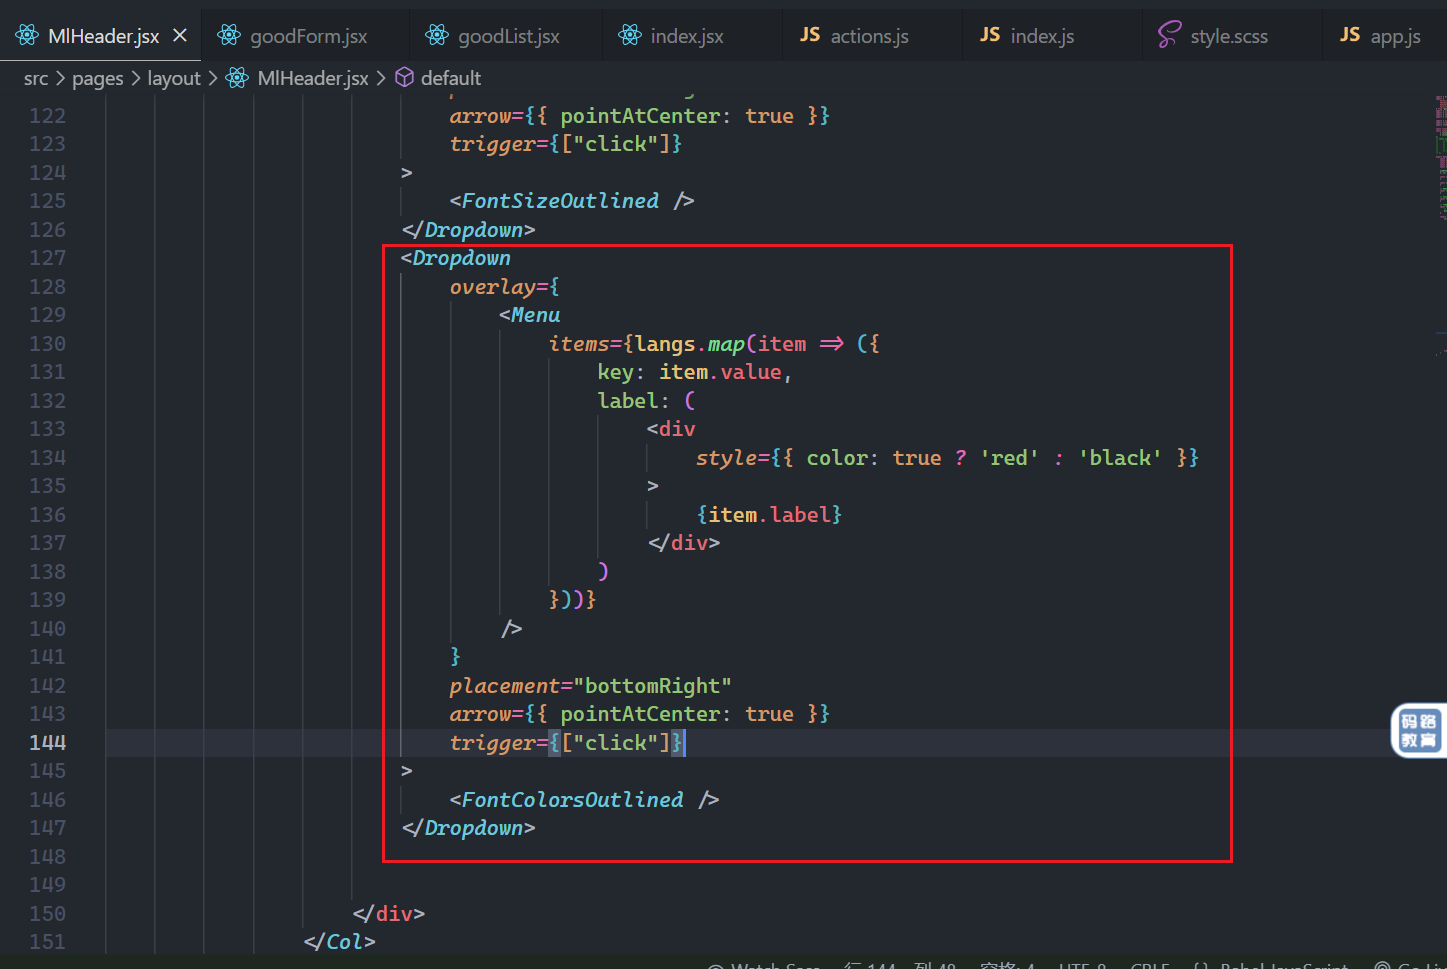Click the <Menu opening tag
This screenshot has width=1447, height=969.
pos(529,315)
